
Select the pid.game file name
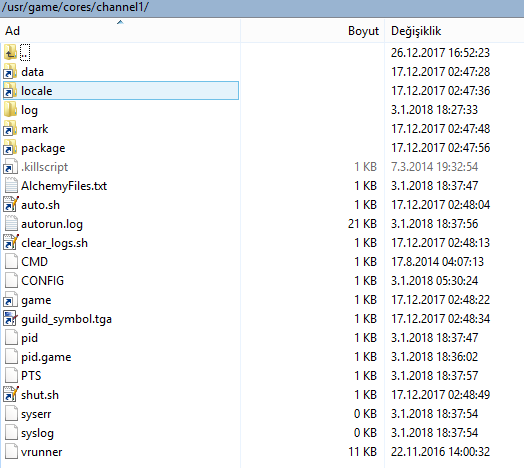[x=46, y=357]
